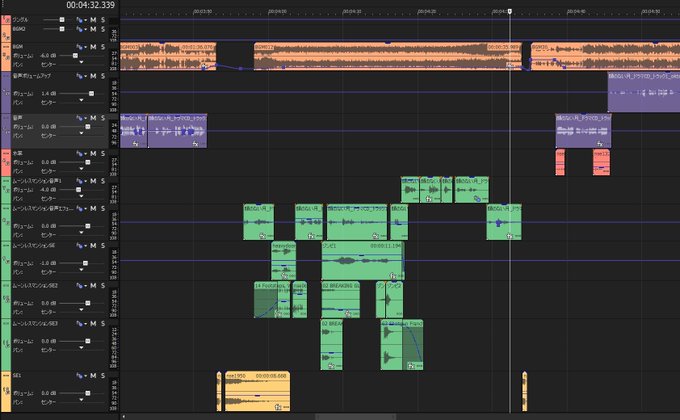Select the purple clip in 音声ボリュームアップ track

pyautogui.click(x=644, y=92)
